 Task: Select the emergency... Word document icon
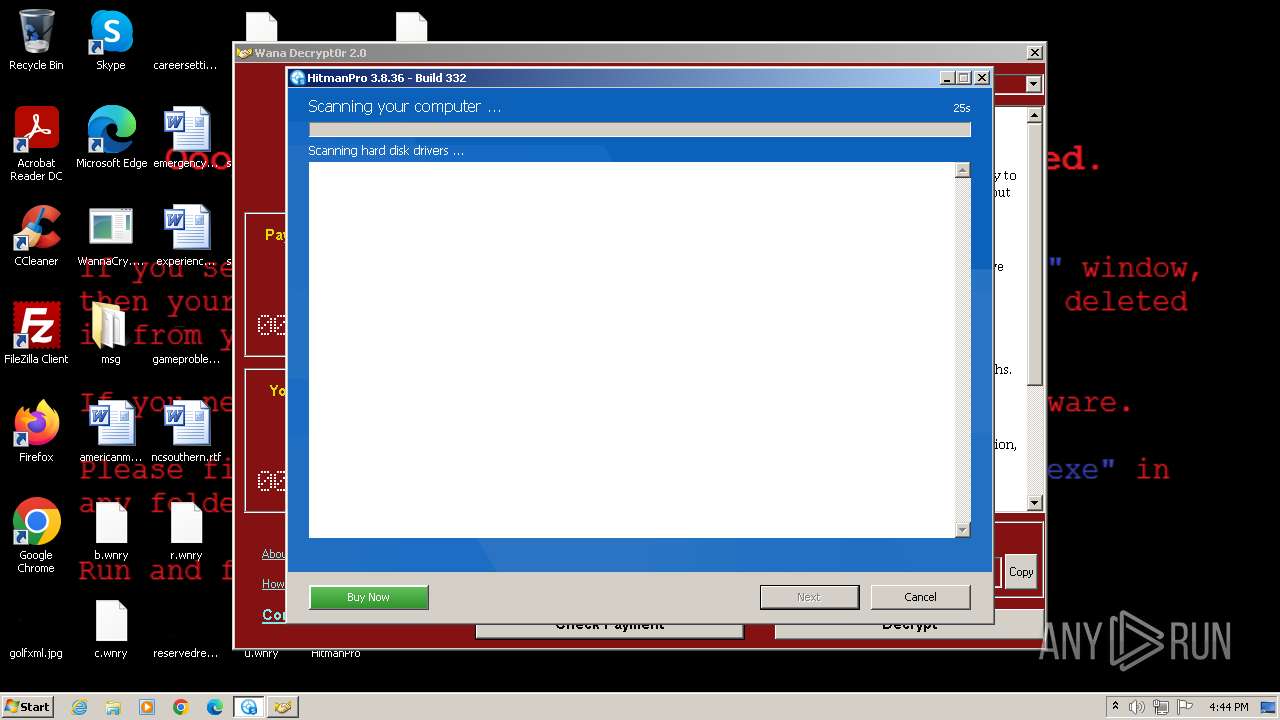click(x=186, y=138)
